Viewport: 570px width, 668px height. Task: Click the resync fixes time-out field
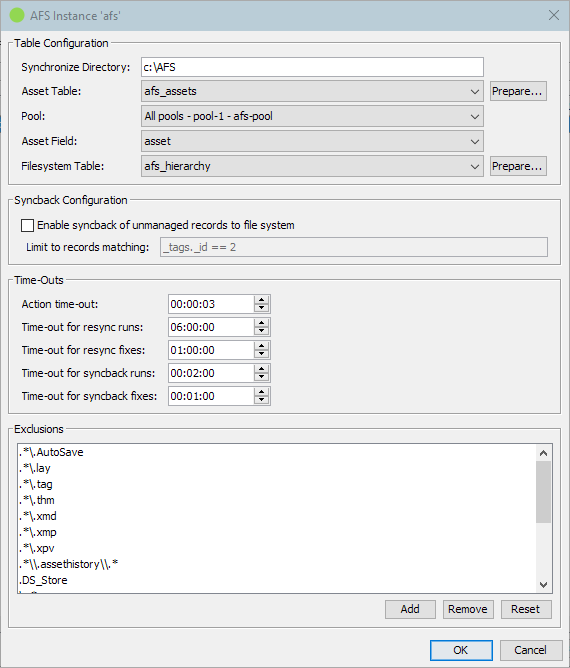pos(211,350)
